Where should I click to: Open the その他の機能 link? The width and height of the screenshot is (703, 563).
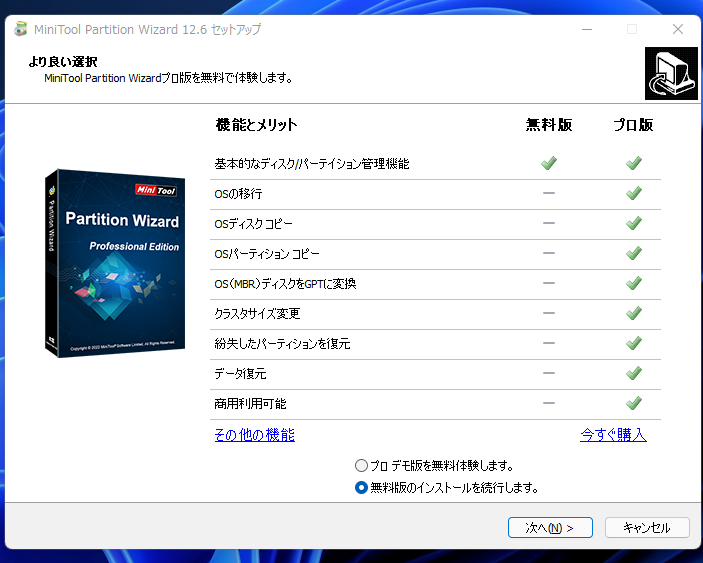[x=255, y=434]
